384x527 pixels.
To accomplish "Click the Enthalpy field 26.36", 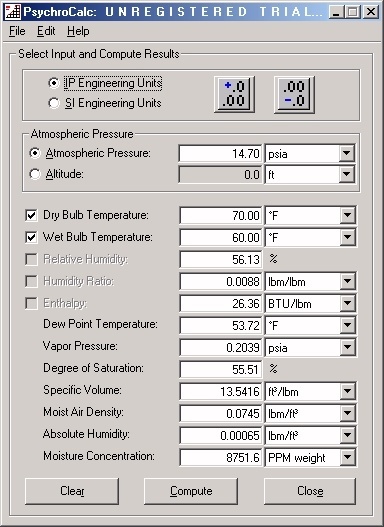I will pos(221,303).
